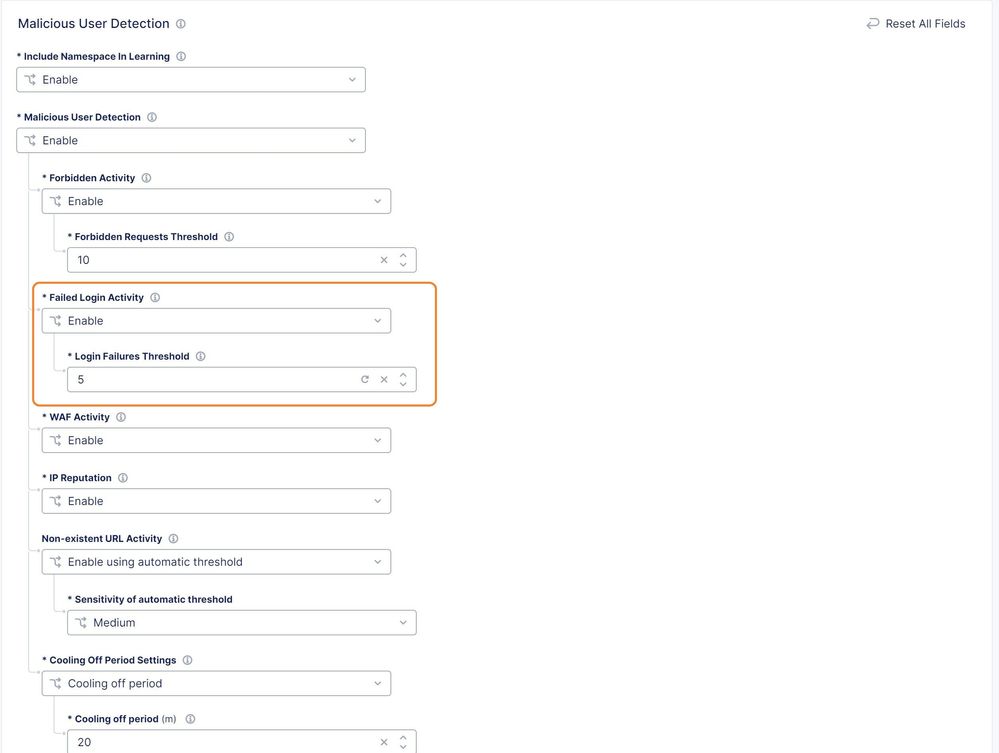
Task: Expand the Non-existent URL Activity dropdown
Action: click(x=216, y=562)
